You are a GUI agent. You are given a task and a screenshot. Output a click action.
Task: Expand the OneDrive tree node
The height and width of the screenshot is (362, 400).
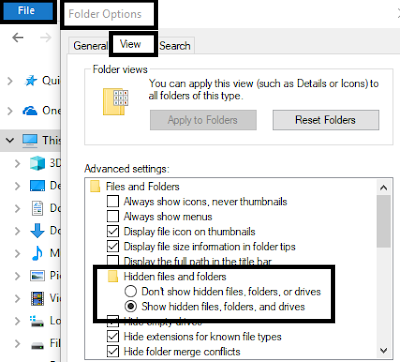[10, 111]
